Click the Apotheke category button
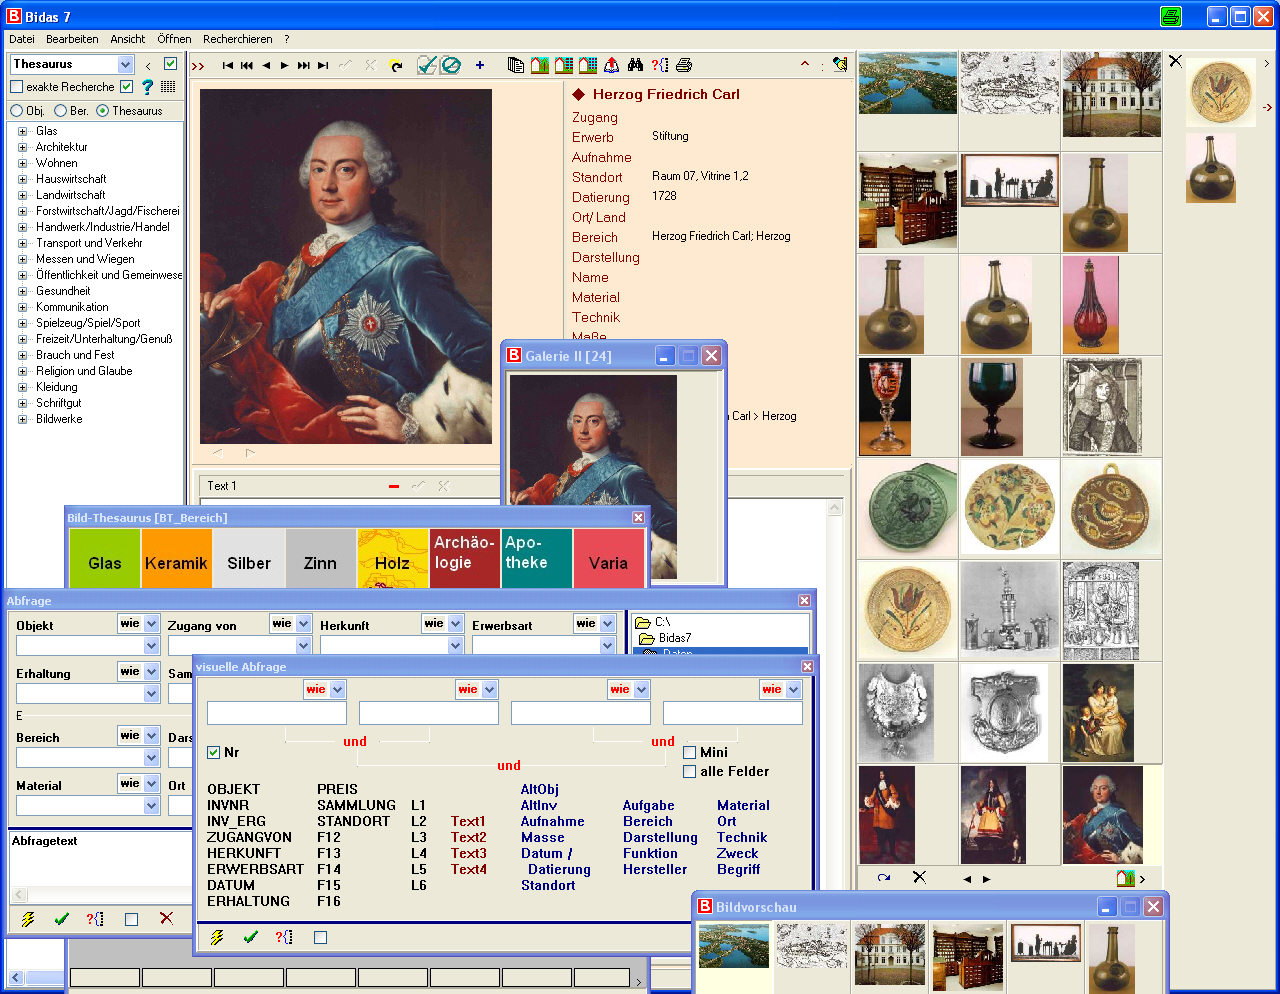 coord(537,559)
